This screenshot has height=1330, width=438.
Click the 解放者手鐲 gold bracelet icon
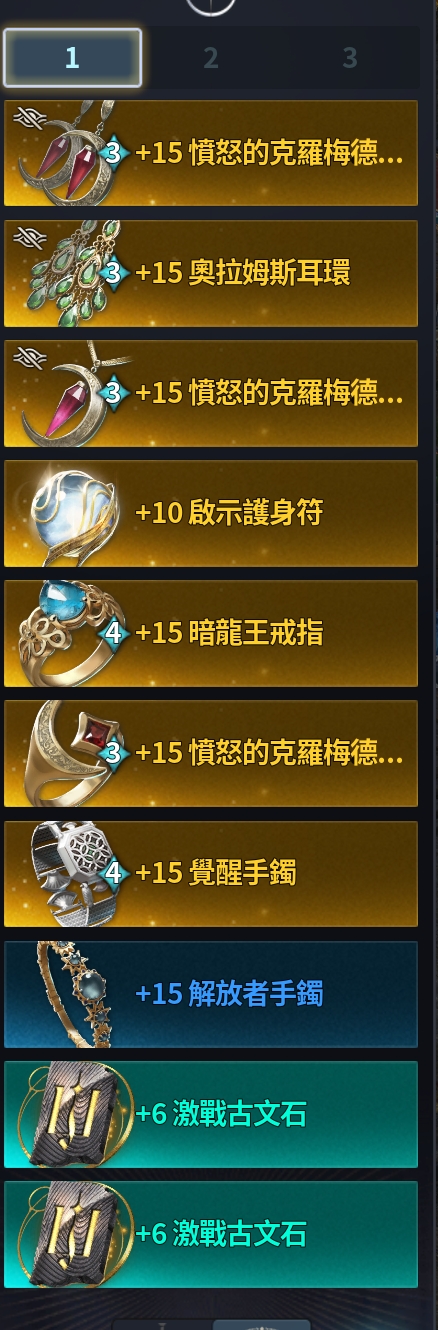point(70,993)
